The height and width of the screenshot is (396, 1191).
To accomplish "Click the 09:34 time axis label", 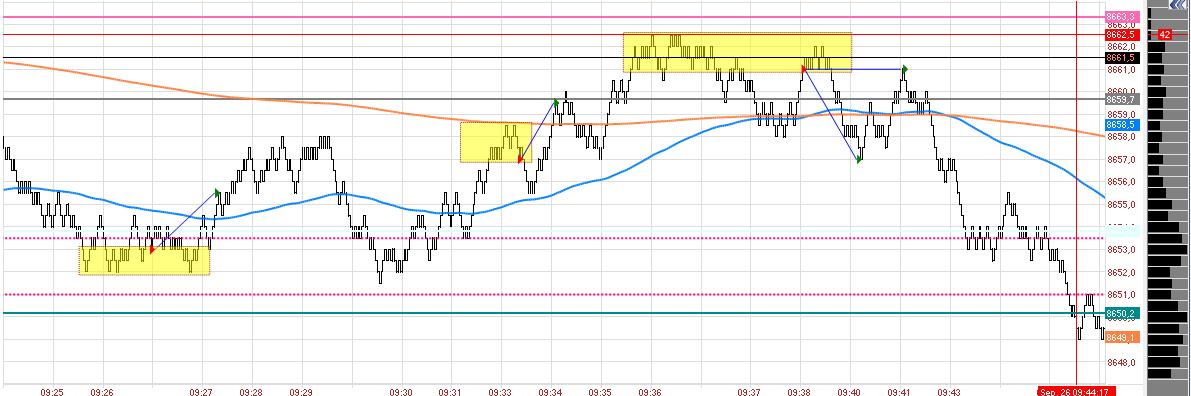I will pos(550,392).
